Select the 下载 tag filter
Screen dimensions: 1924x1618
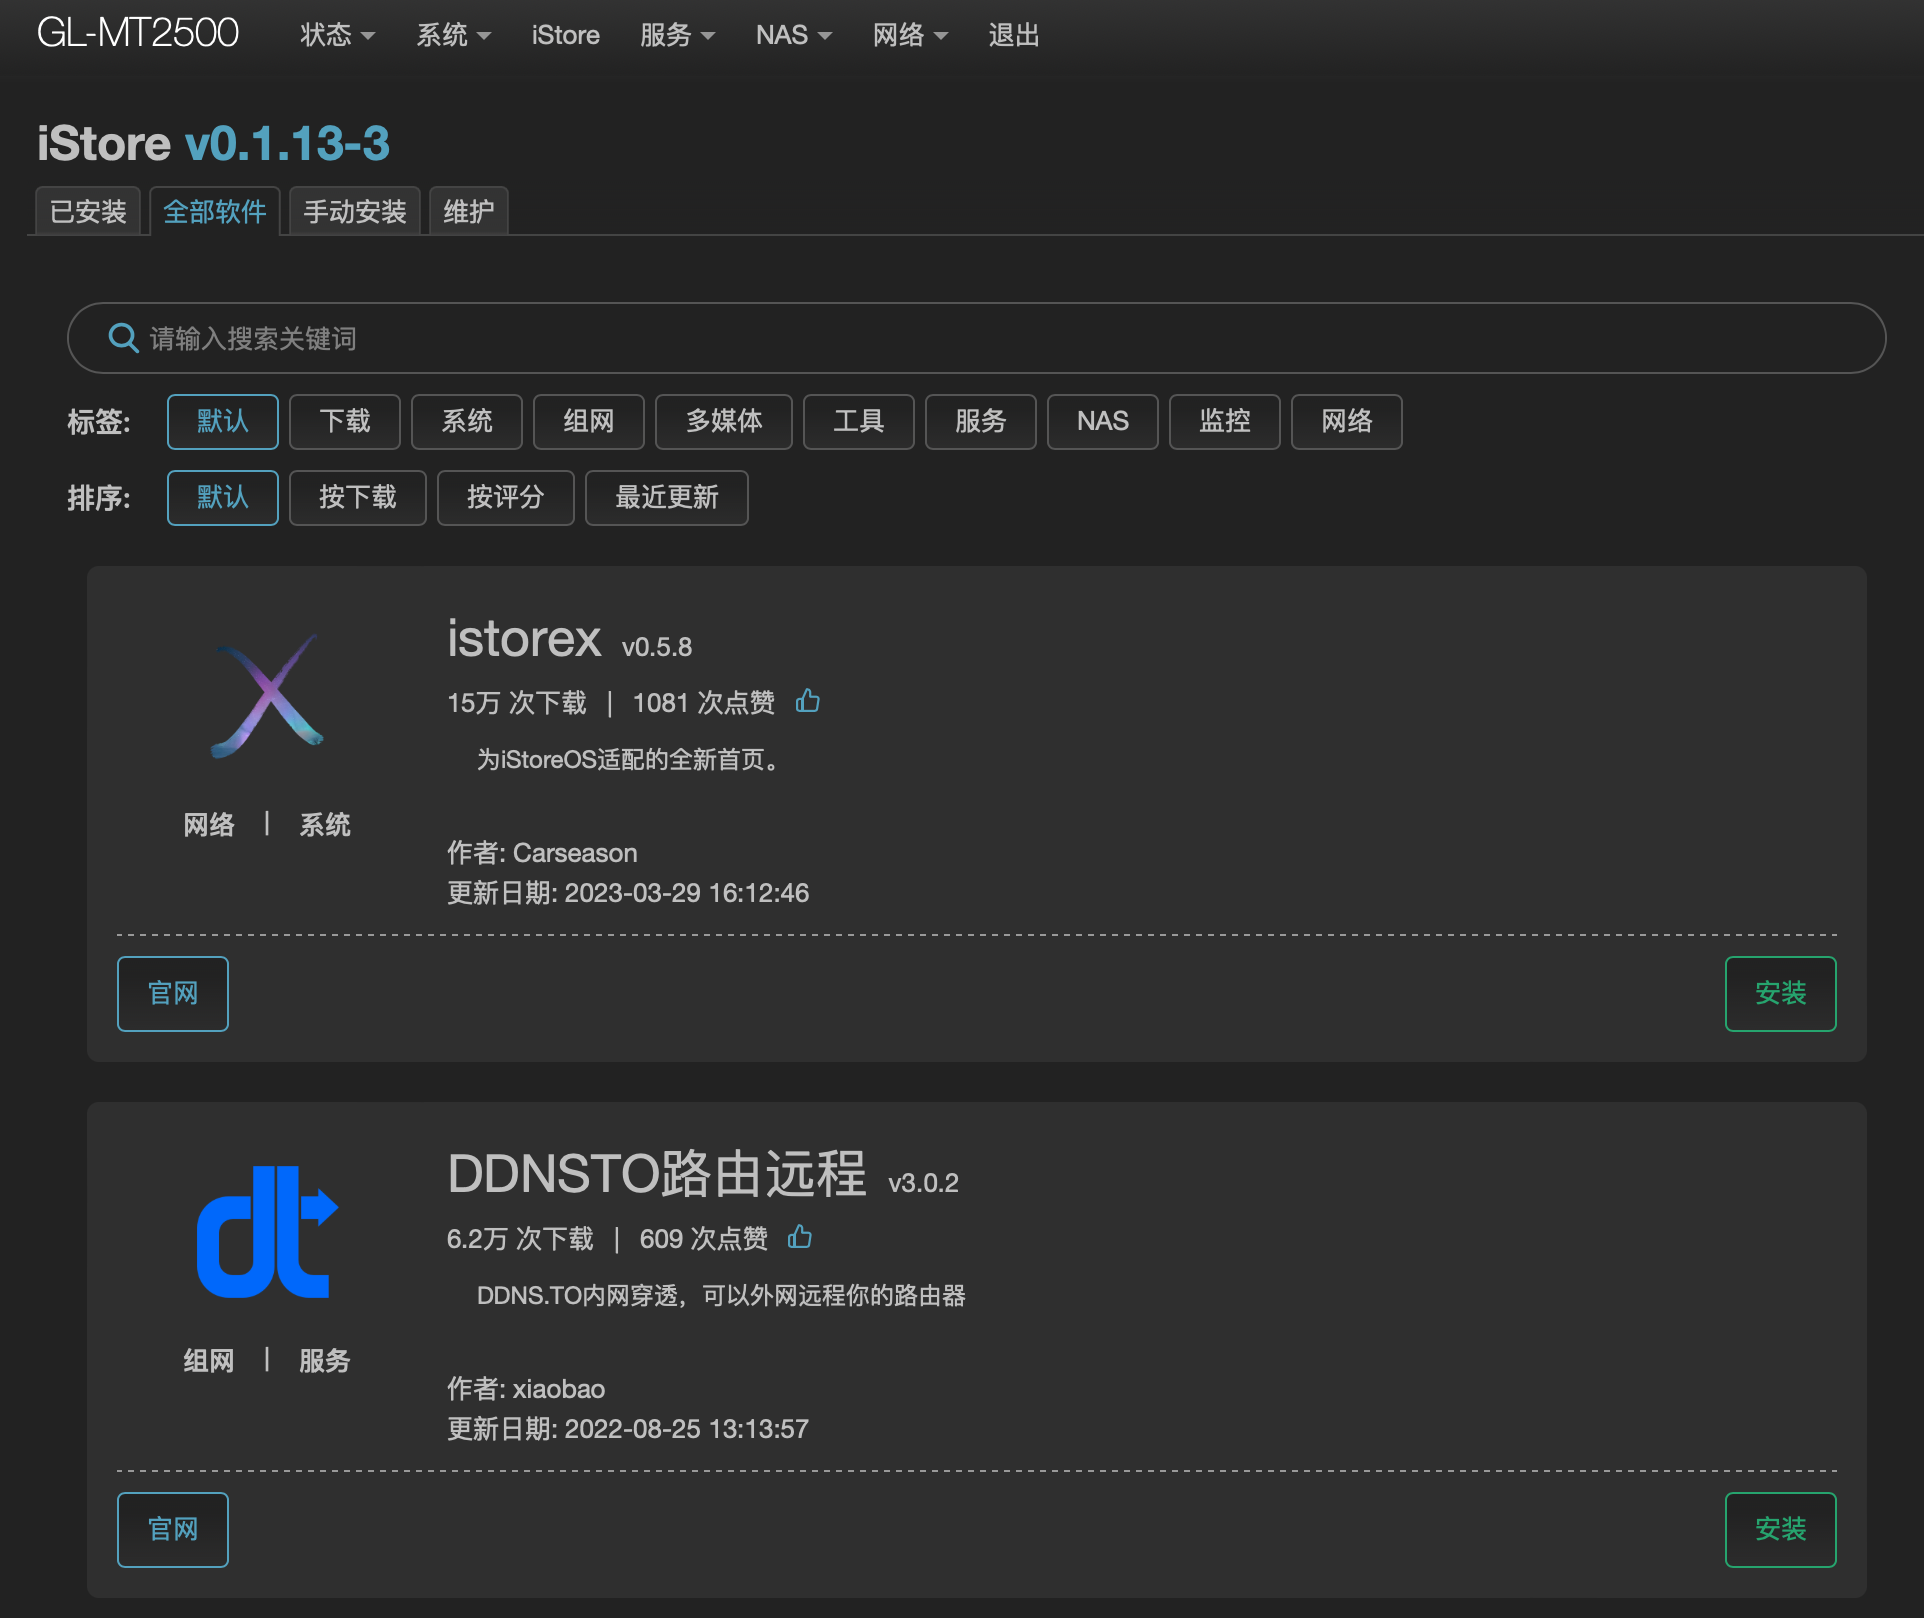(x=344, y=421)
